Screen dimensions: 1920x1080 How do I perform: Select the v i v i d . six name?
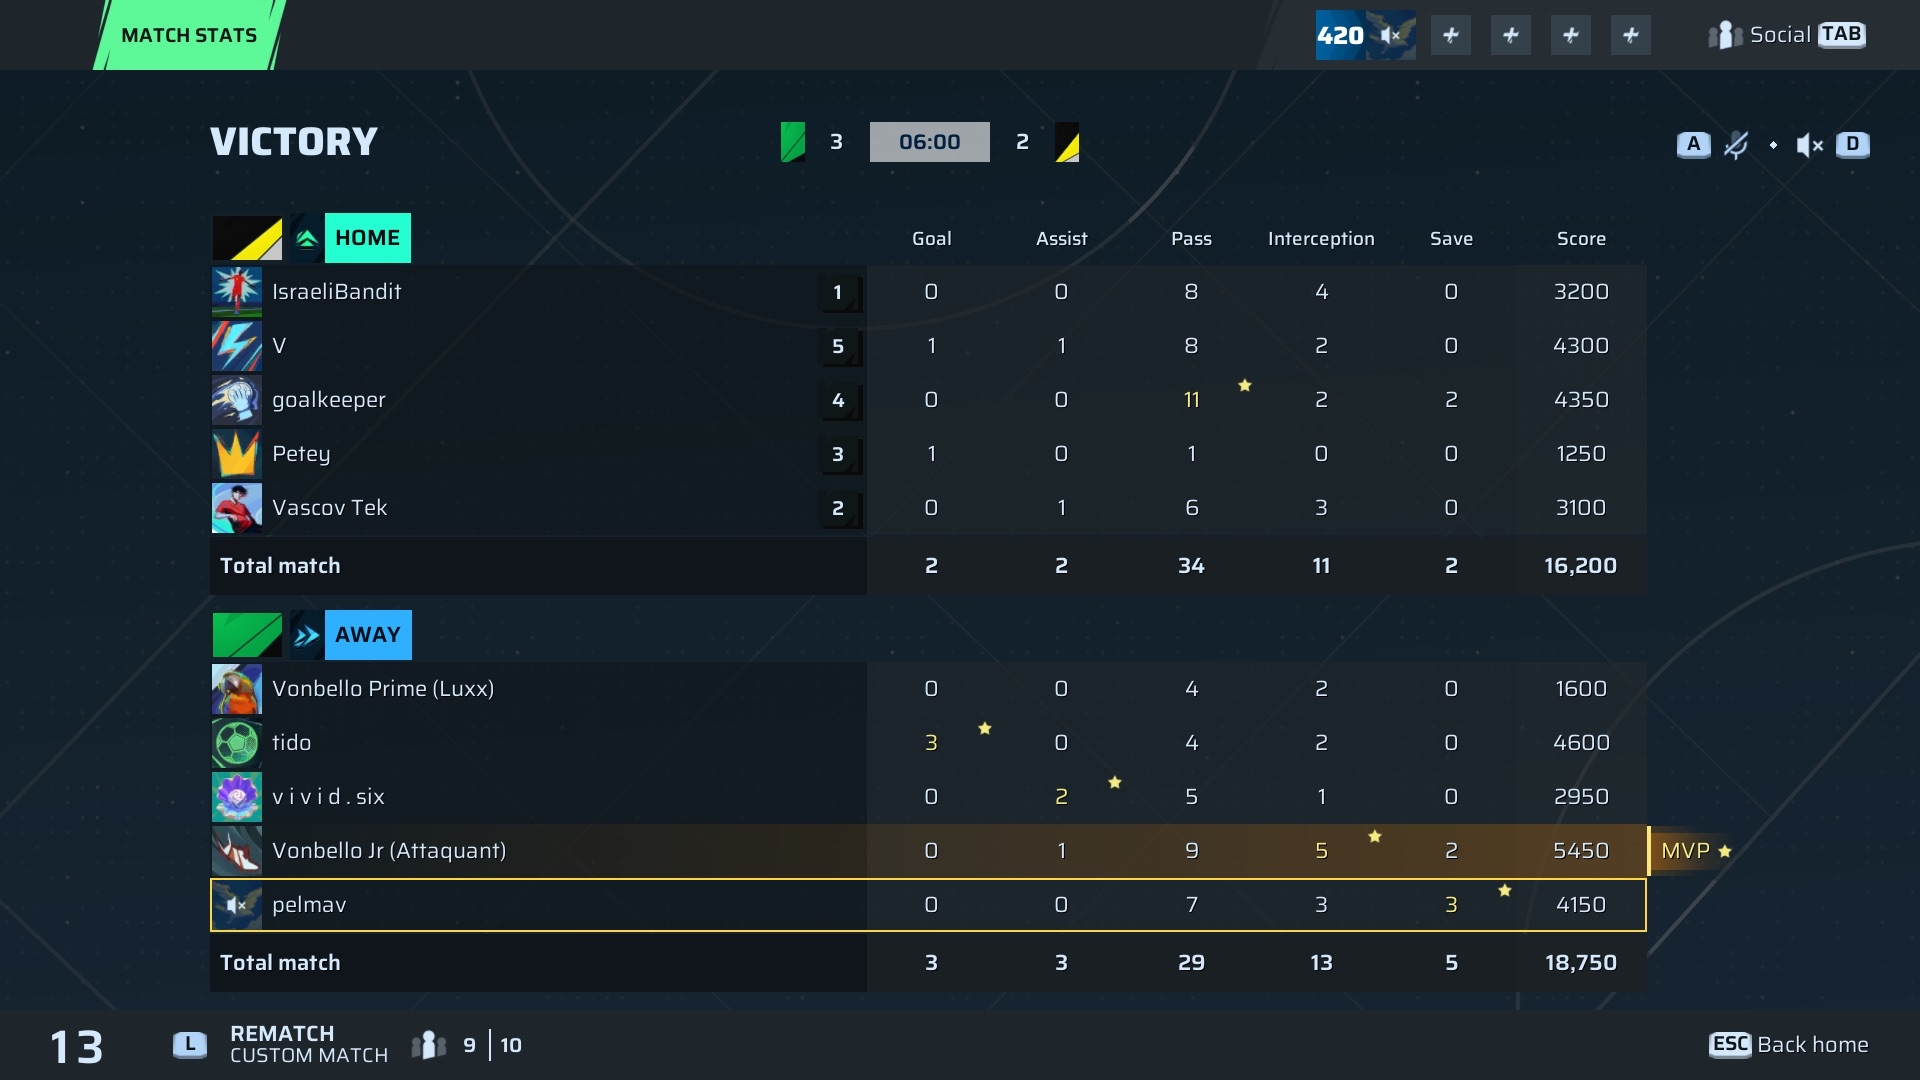pyautogui.click(x=328, y=797)
